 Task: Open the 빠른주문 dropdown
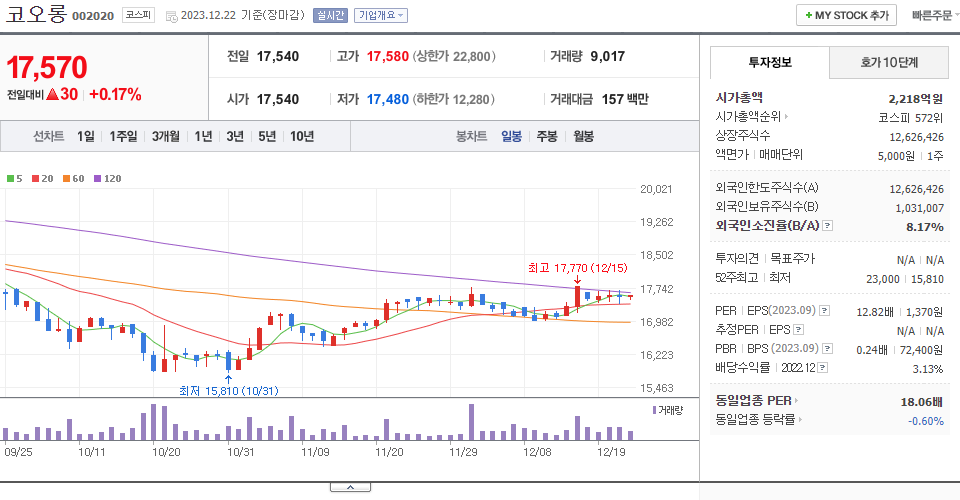[935, 15]
